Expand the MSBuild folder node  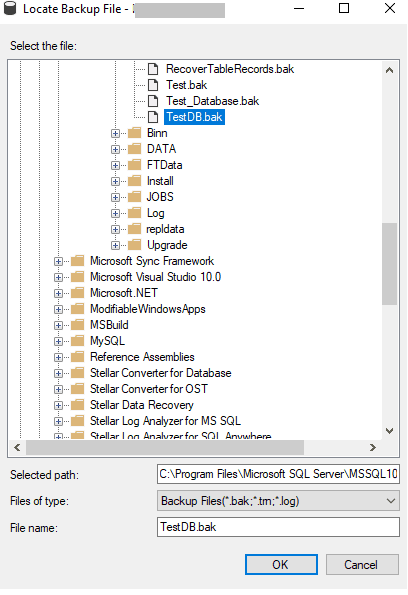(58, 326)
